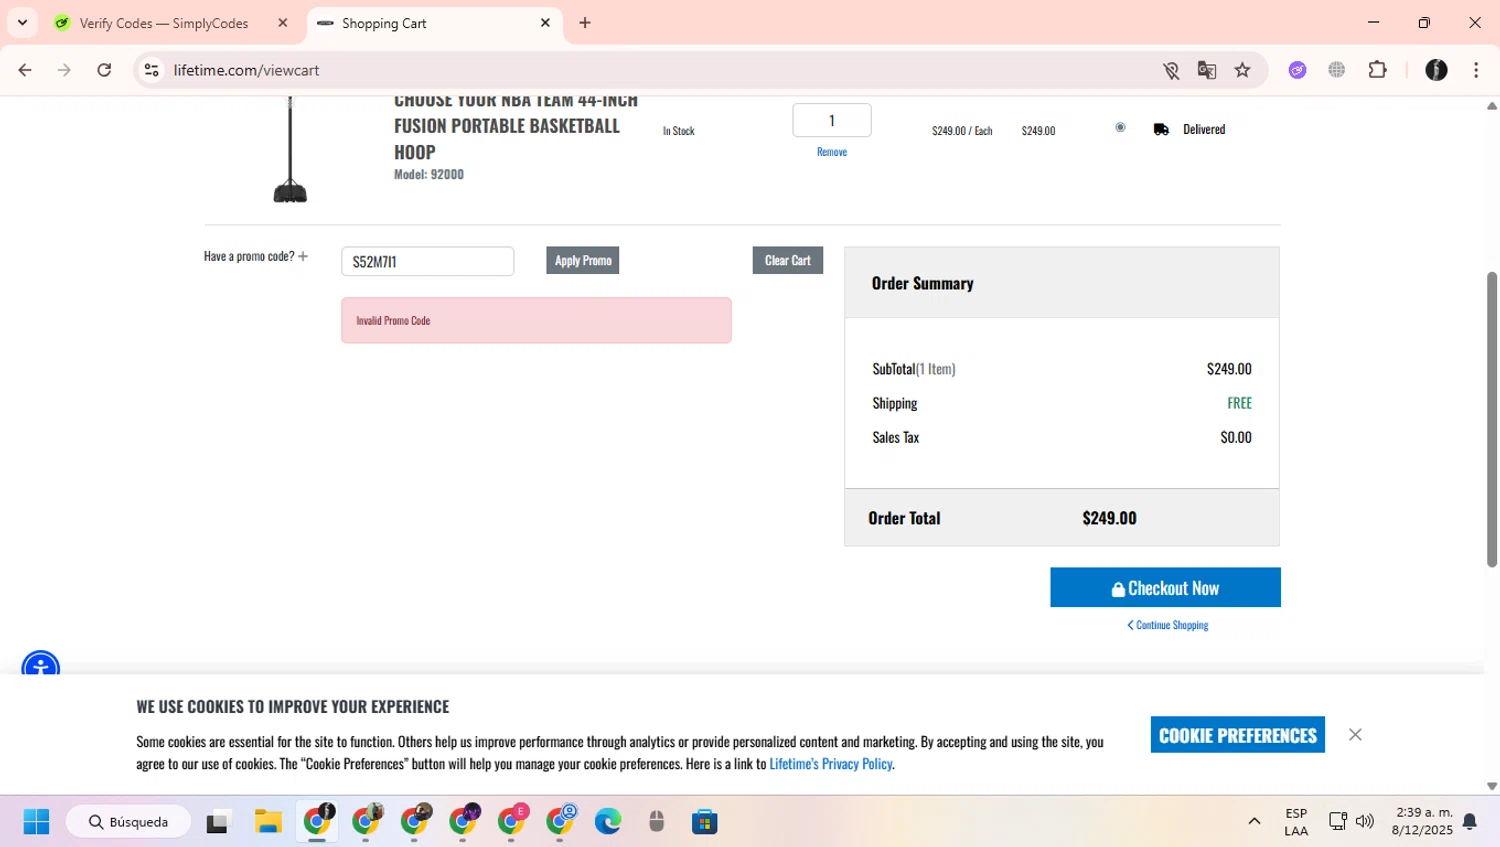The width and height of the screenshot is (1500, 847).
Task: Show hidden system tray icons
Action: click(x=1254, y=822)
